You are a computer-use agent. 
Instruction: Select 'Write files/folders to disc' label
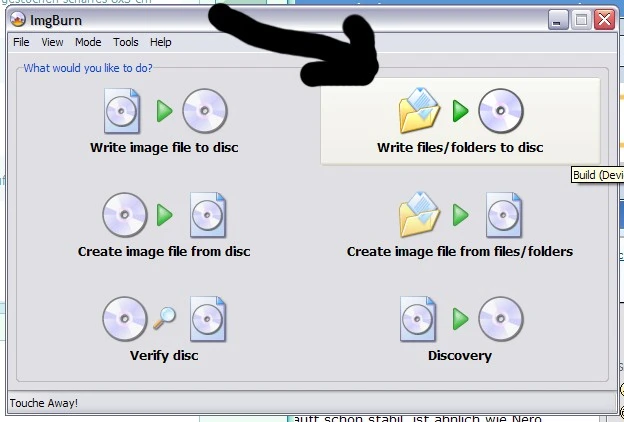(x=460, y=148)
